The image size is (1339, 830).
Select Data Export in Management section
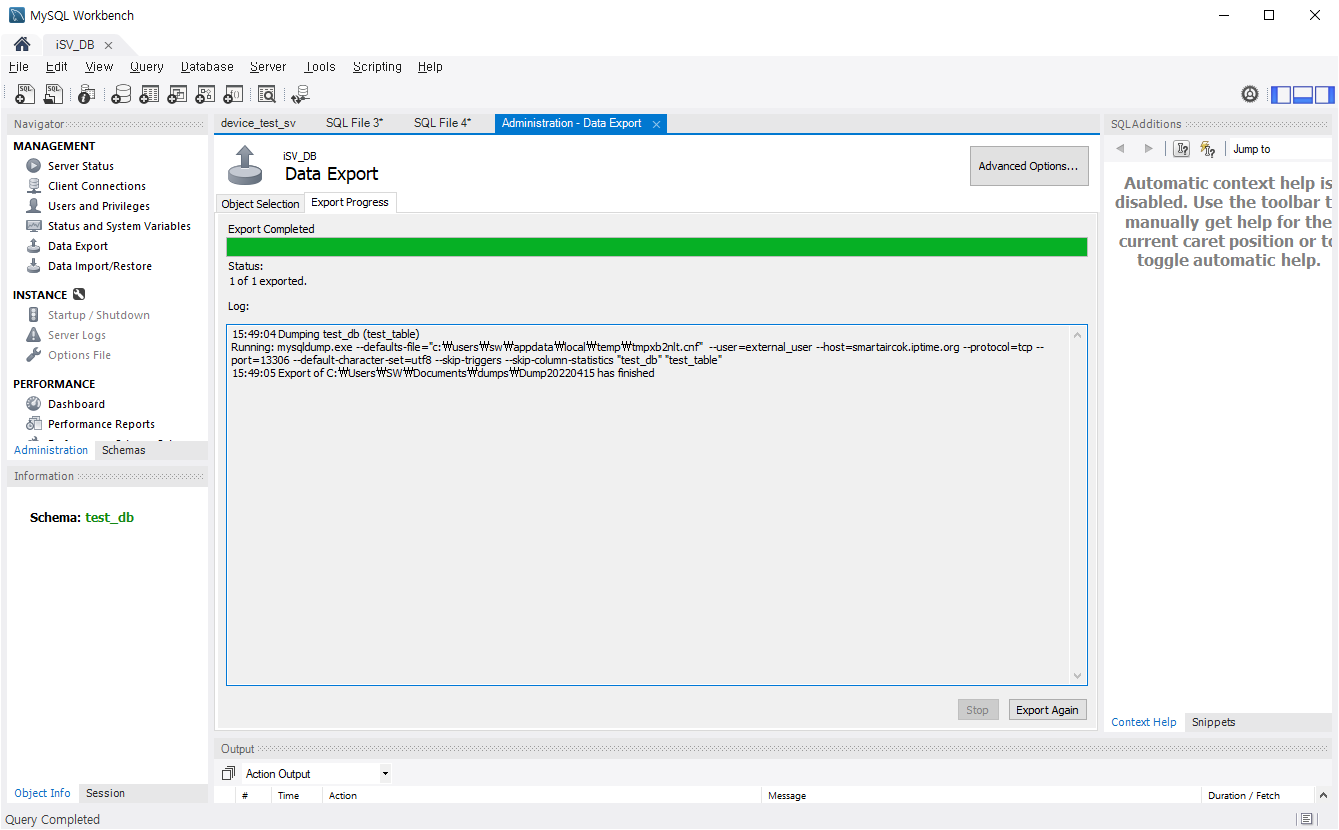click(x=78, y=246)
